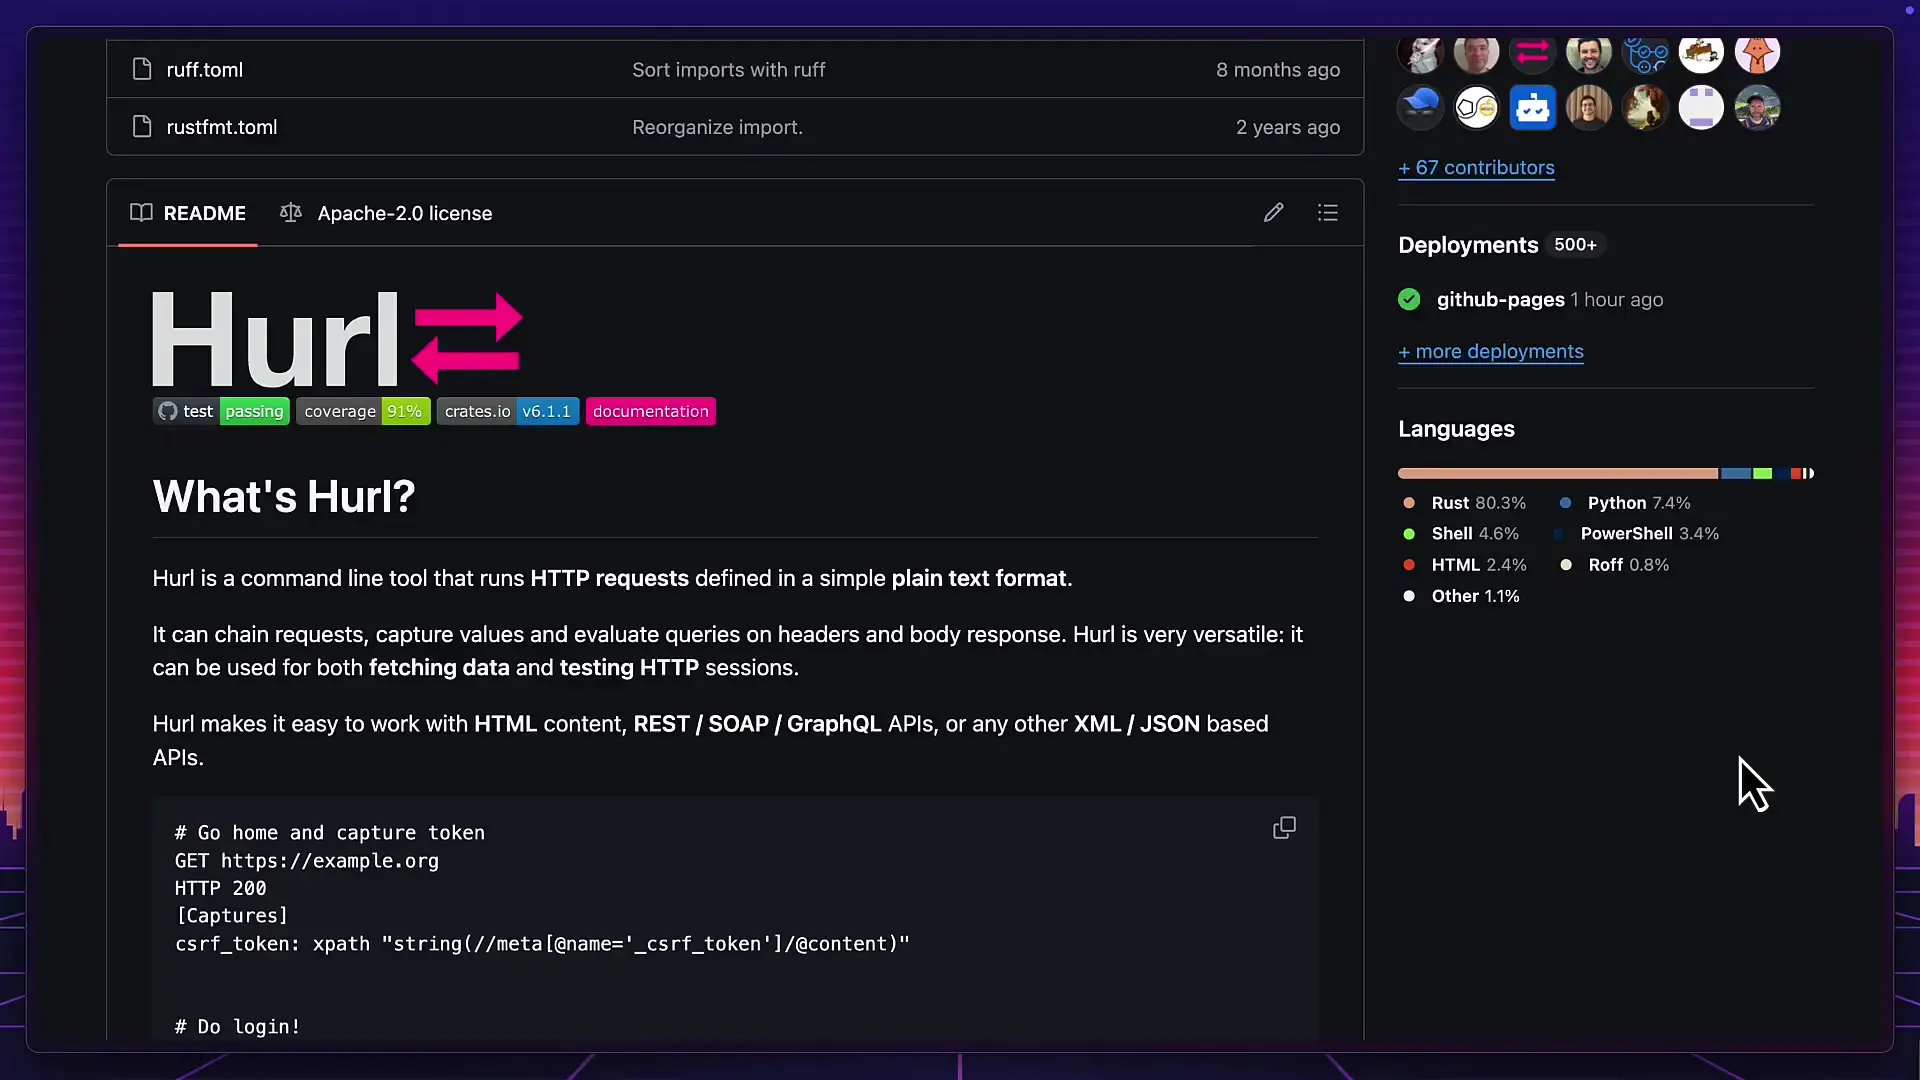Click the Rust segment of language bar
Viewport: 1920px width, 1080px height.
tap(1558, 473)
